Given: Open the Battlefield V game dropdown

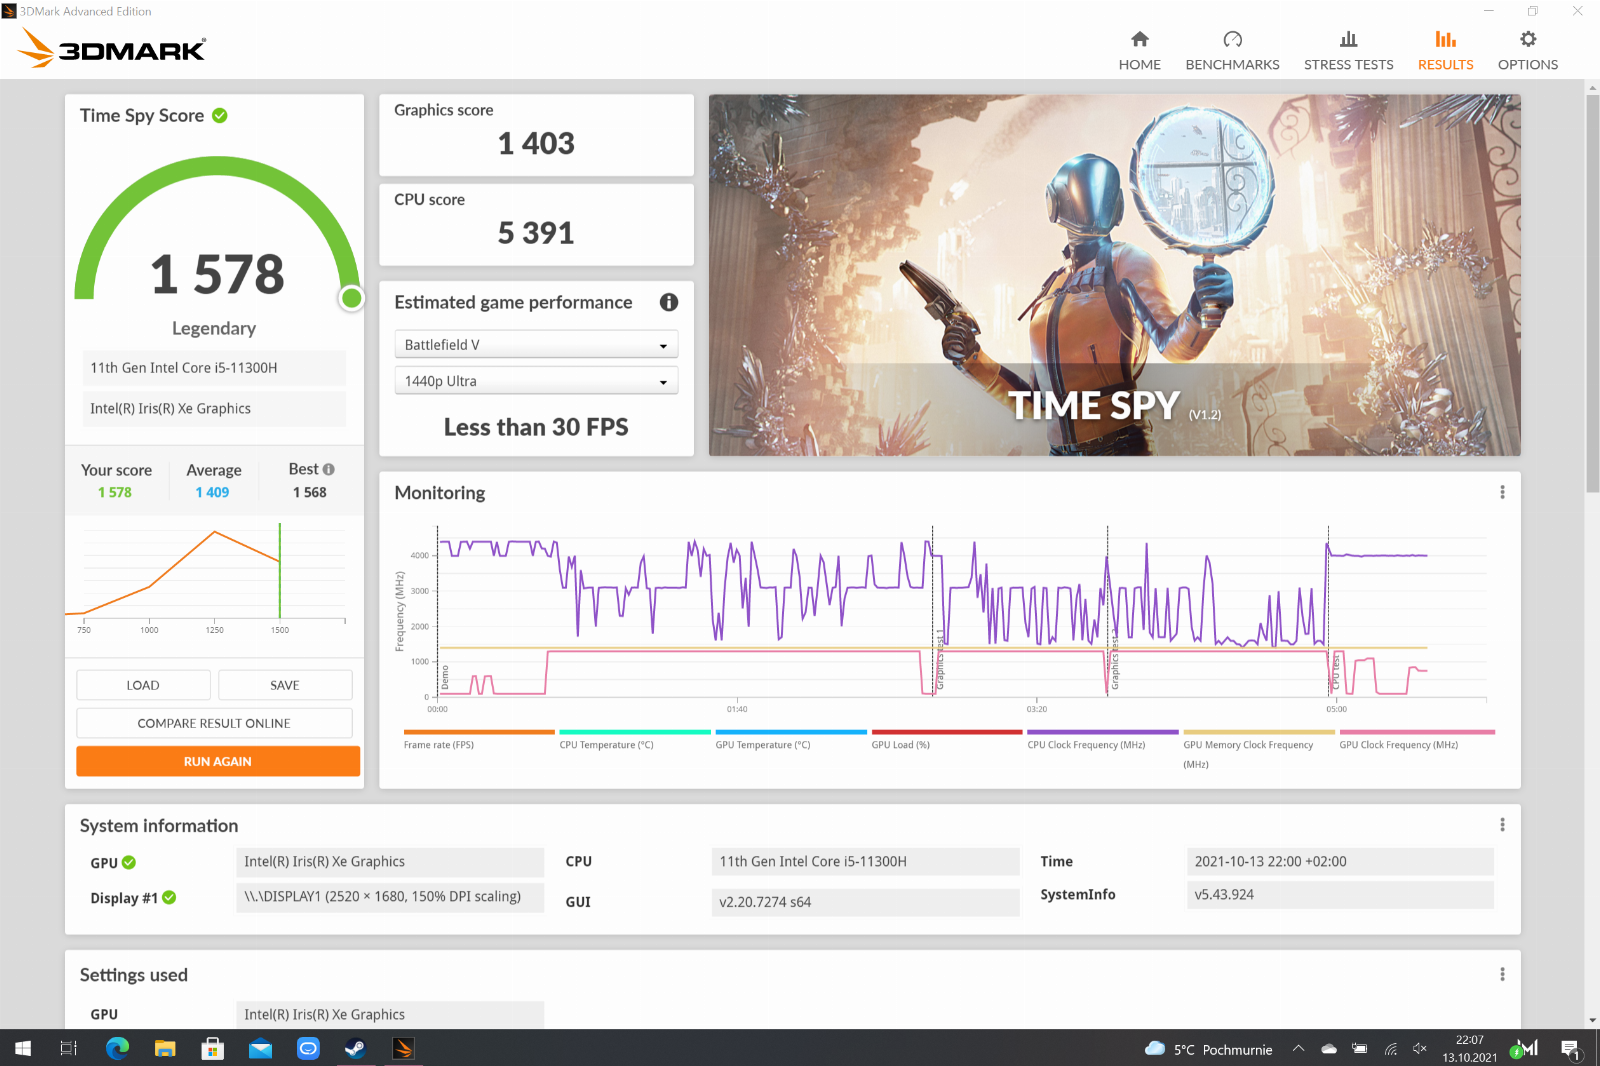Looking at the screenshot, I should point(536,344).
